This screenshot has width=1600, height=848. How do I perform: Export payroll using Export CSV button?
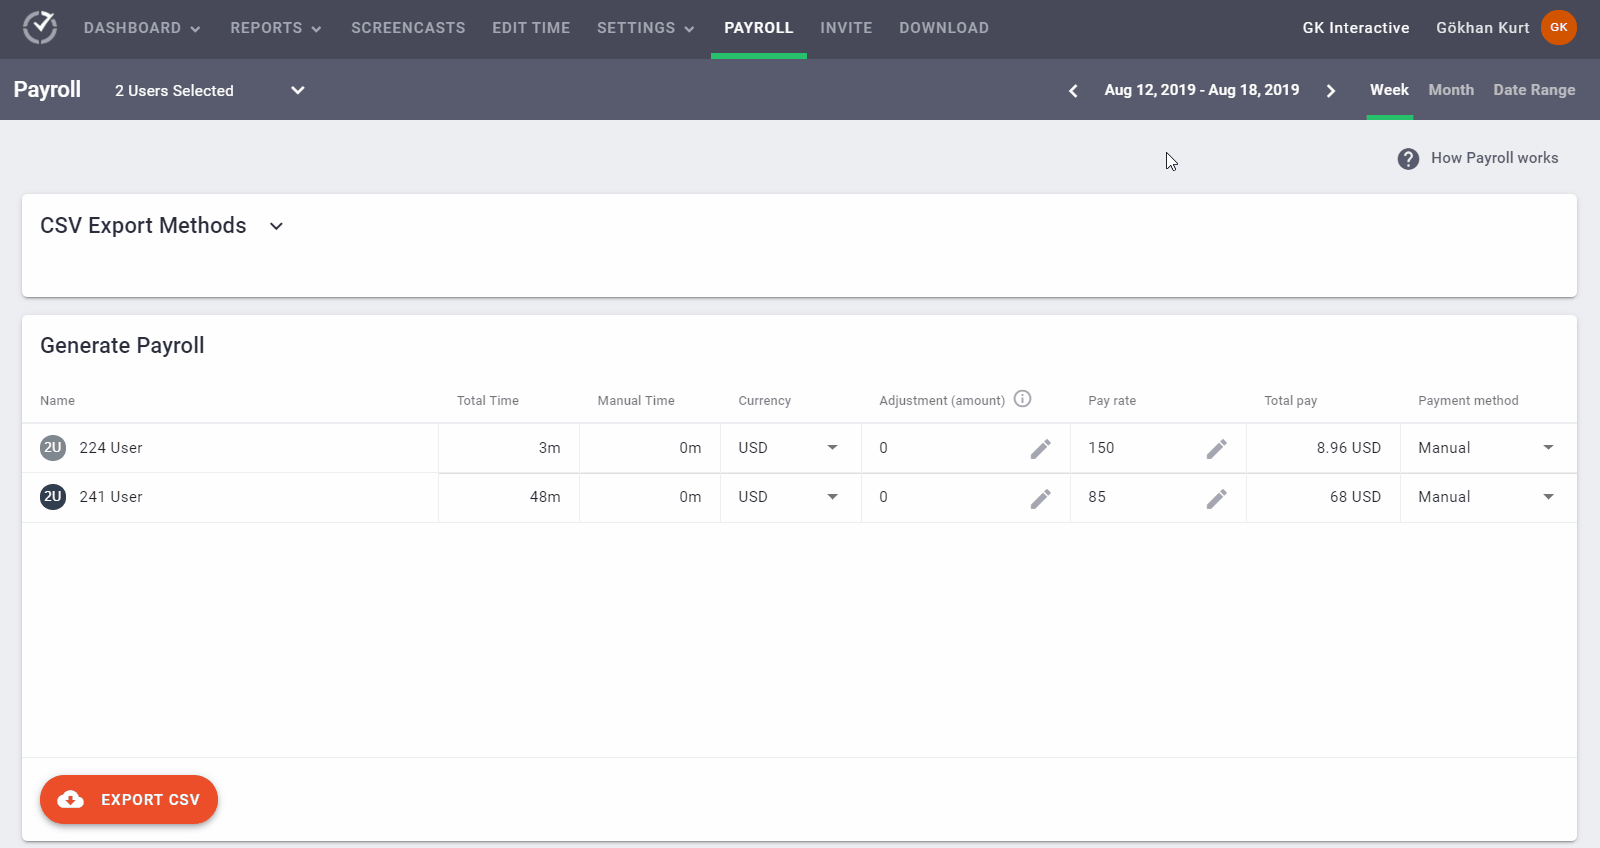coord(129,800)
